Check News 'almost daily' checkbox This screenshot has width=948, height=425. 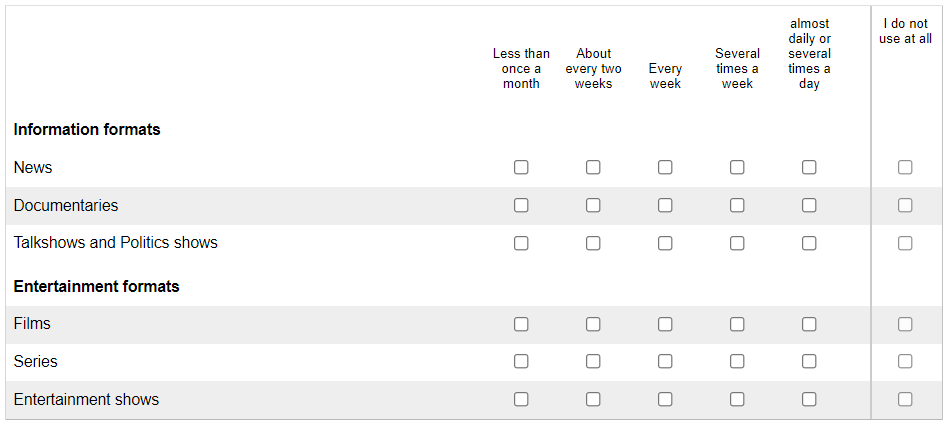[x=808, y=167]
